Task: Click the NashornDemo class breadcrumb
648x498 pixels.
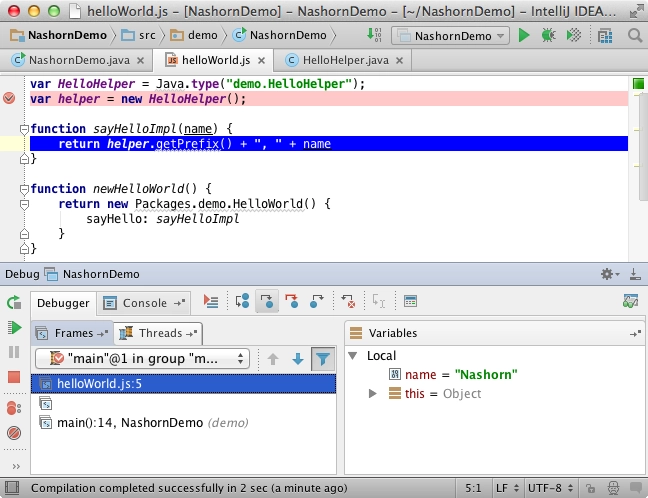Action: (x=279, y=36)
